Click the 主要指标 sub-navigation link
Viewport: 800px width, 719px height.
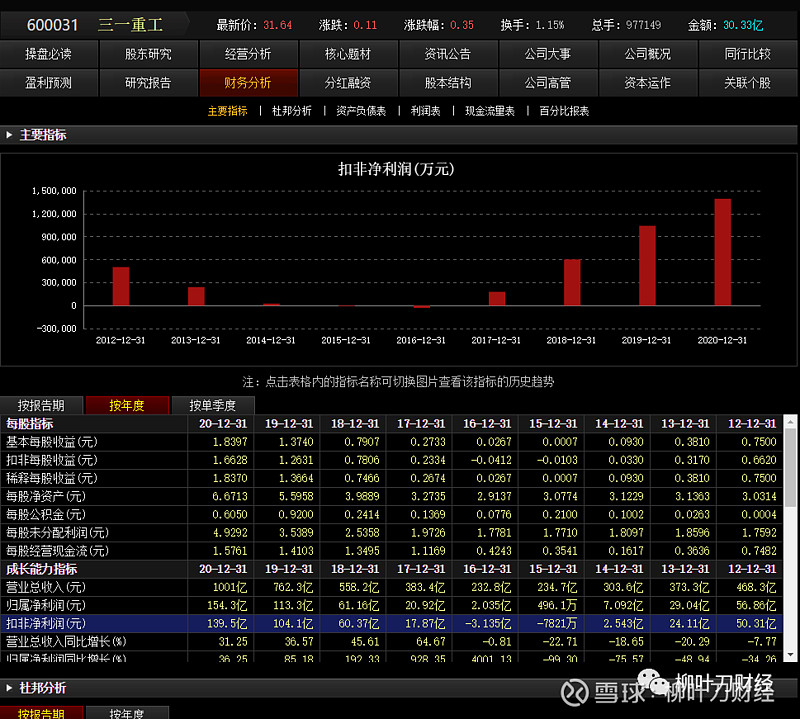point(228,111)
